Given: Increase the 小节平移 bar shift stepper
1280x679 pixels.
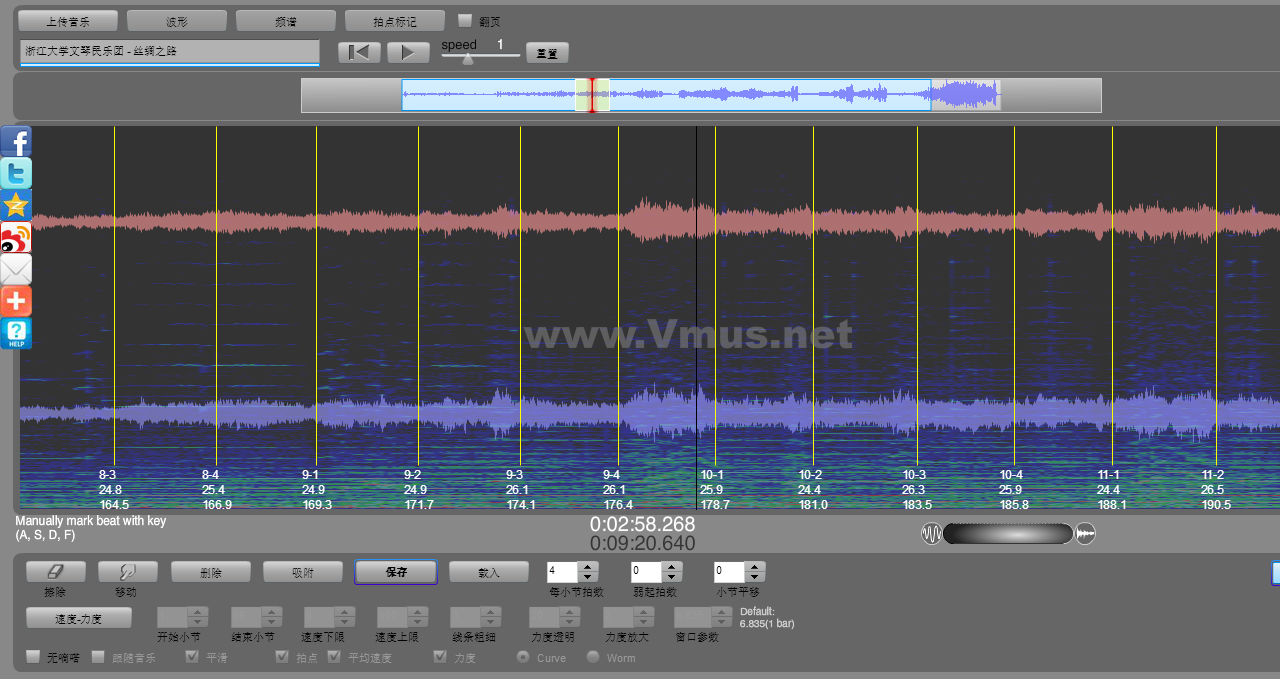Looking at the screenshot, I should [x=755, y=567].
